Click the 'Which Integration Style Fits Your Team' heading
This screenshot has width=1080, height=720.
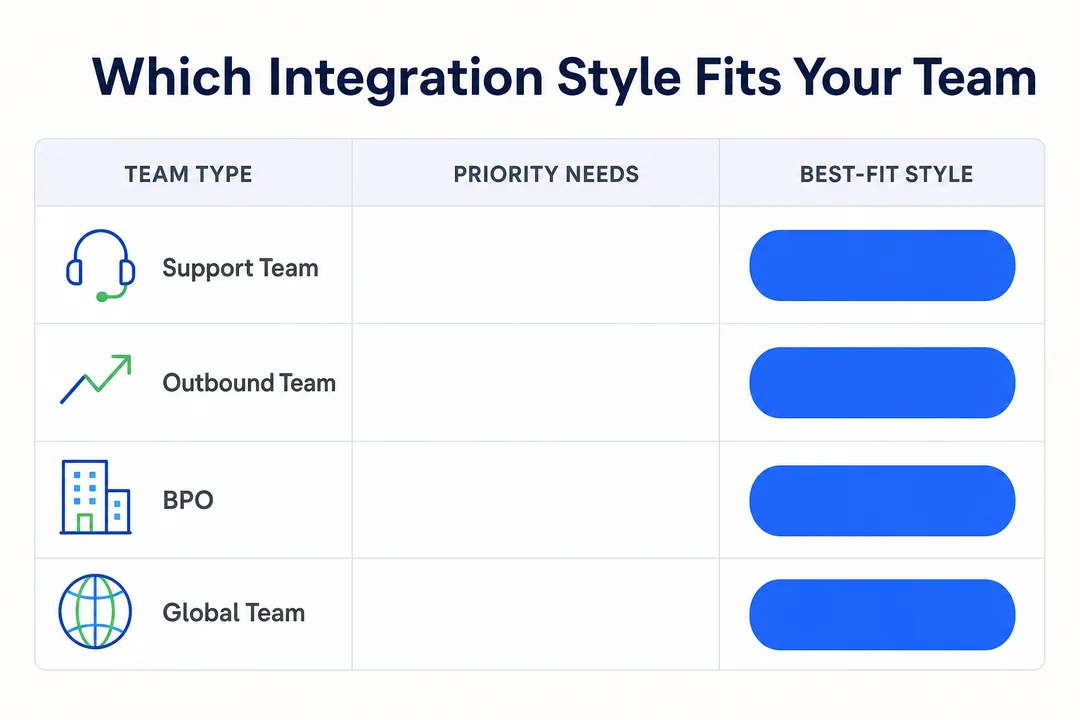[564, 77]
